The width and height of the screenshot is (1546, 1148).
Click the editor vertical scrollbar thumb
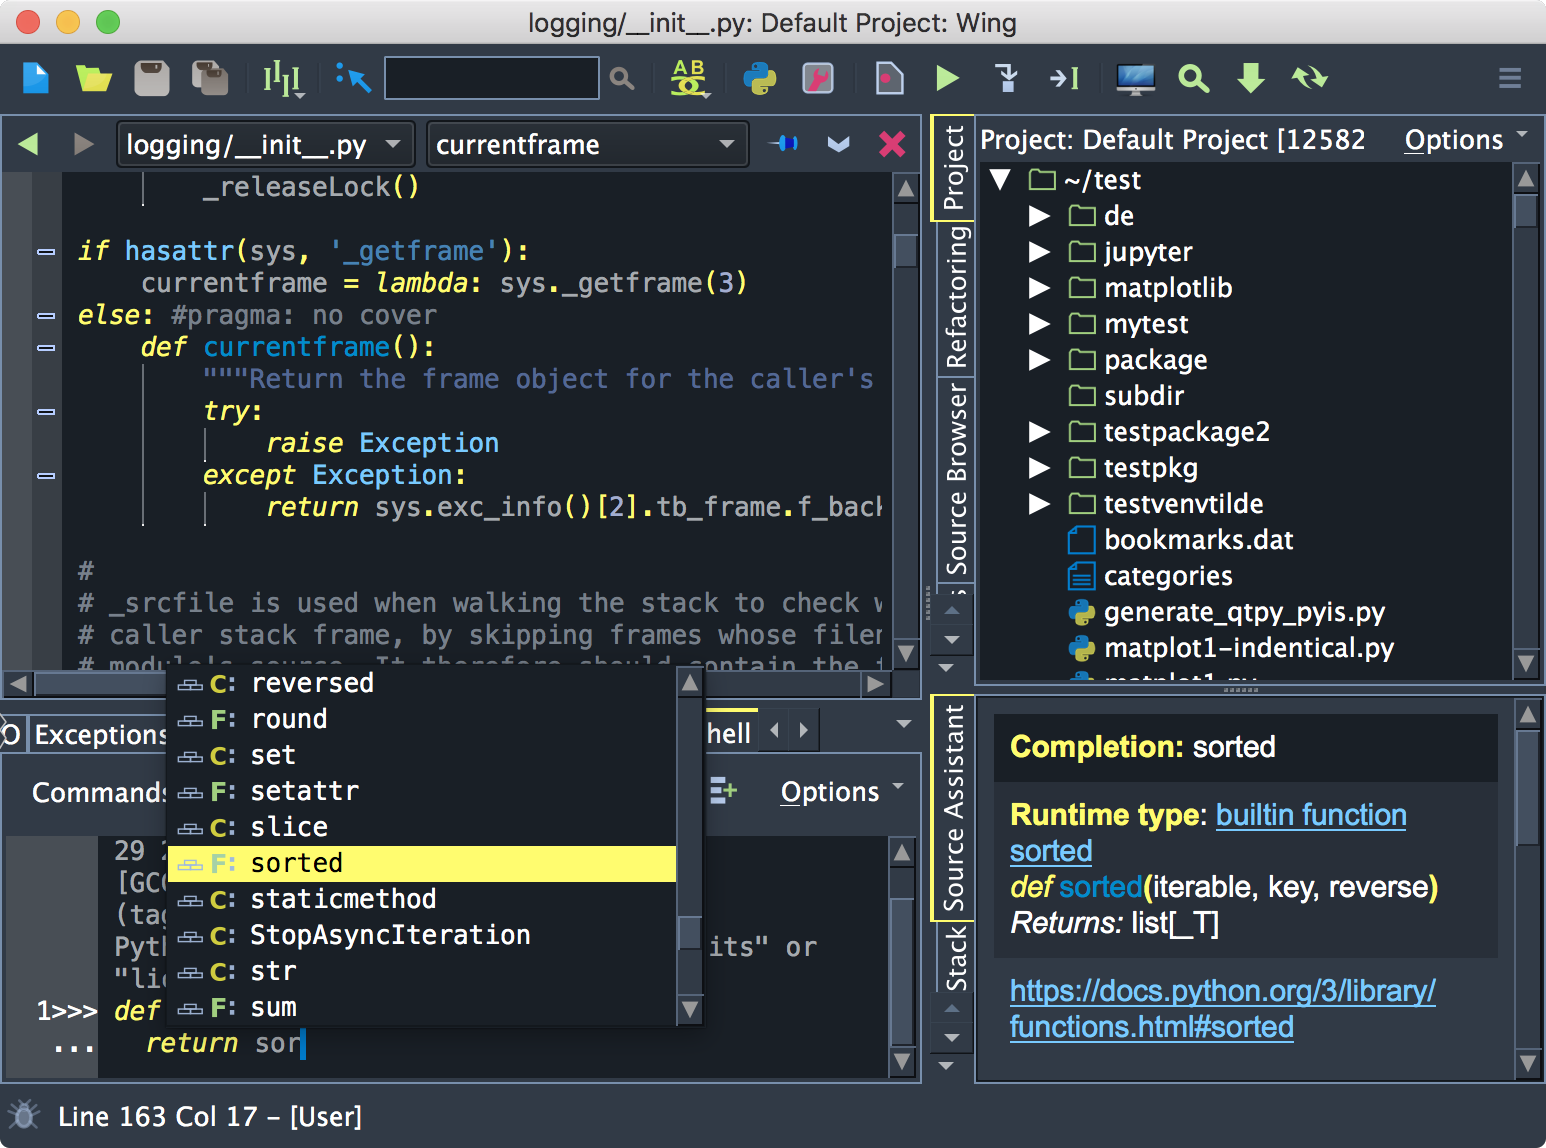[905, 250]
